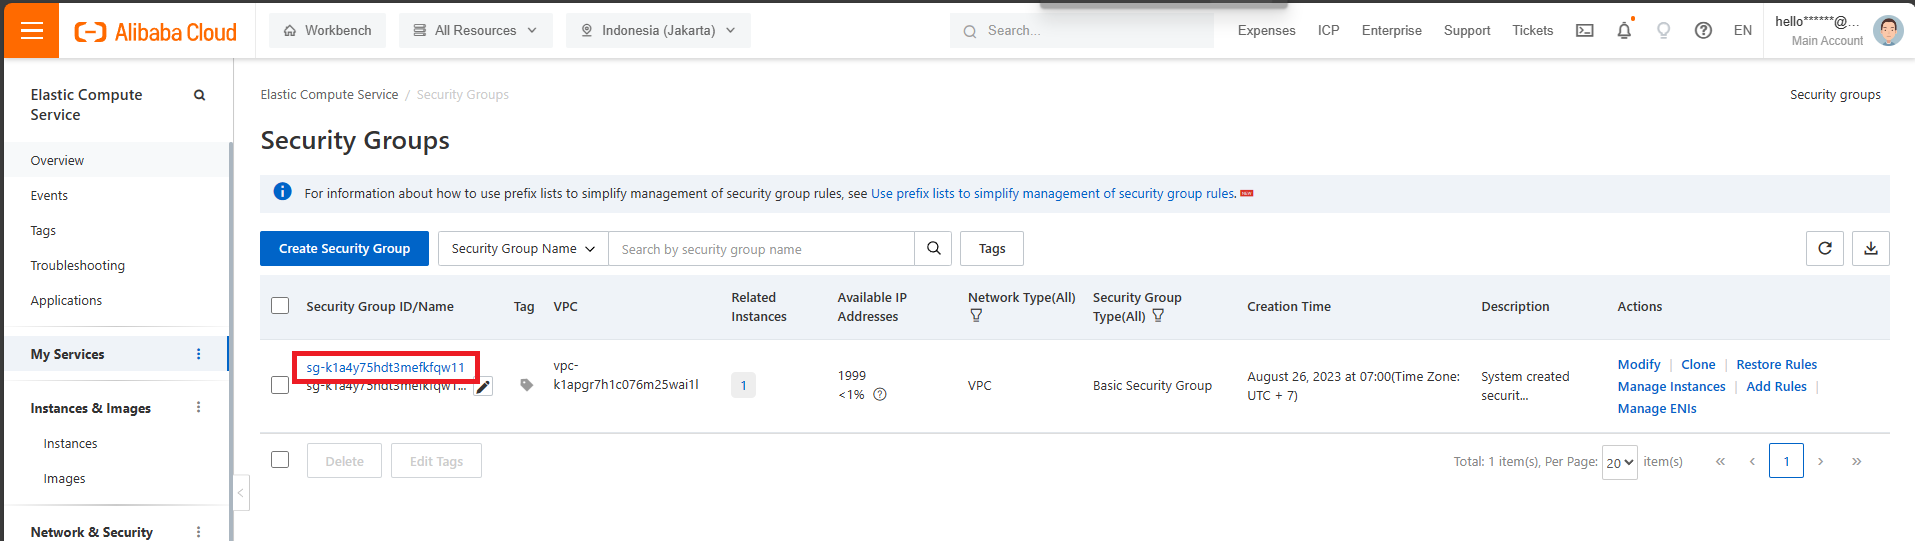Open My Services more options dots
Image resolution: width=1915 pixels, height=541 pixels.
tap(198, 354)
